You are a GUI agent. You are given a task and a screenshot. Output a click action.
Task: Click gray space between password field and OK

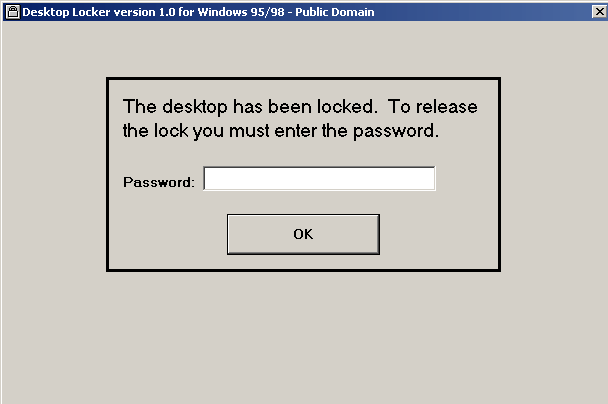[303, 202]
